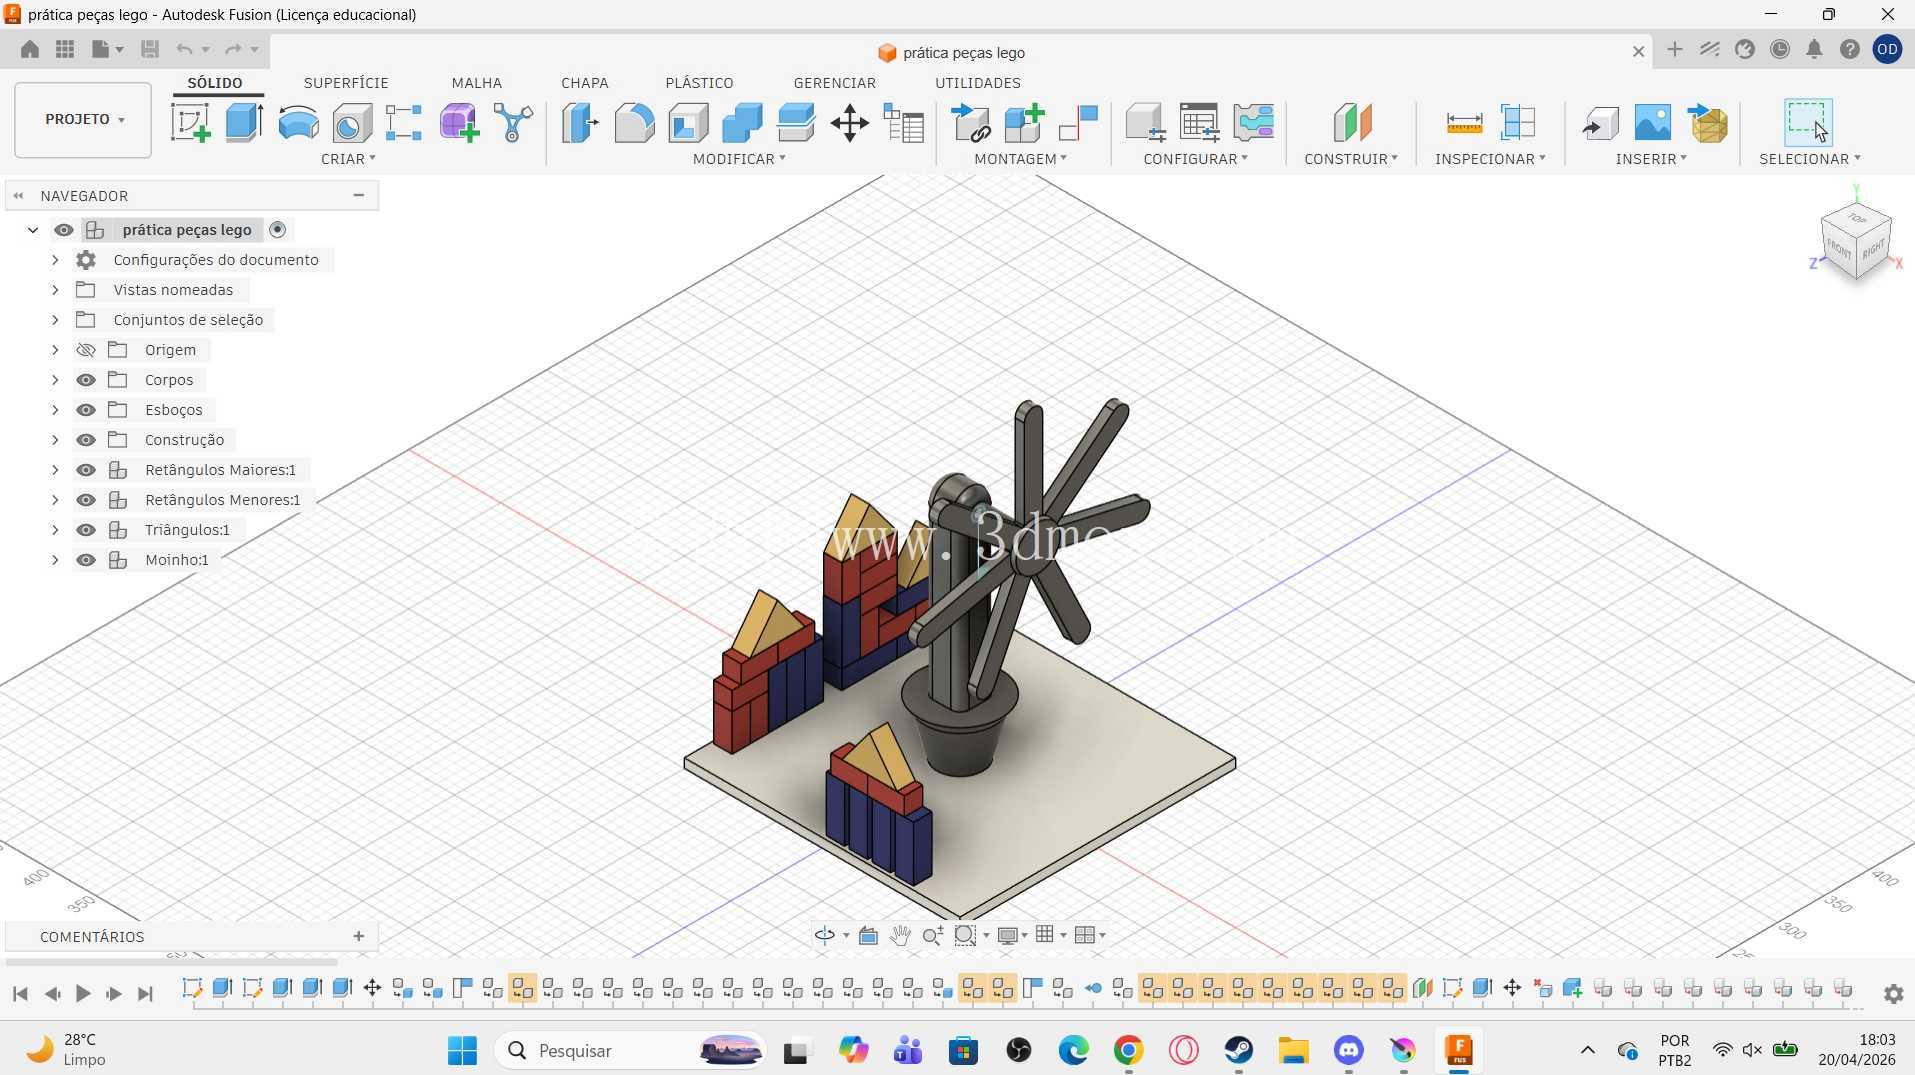
Task: Select the Revolve tool
Action: 298,123
